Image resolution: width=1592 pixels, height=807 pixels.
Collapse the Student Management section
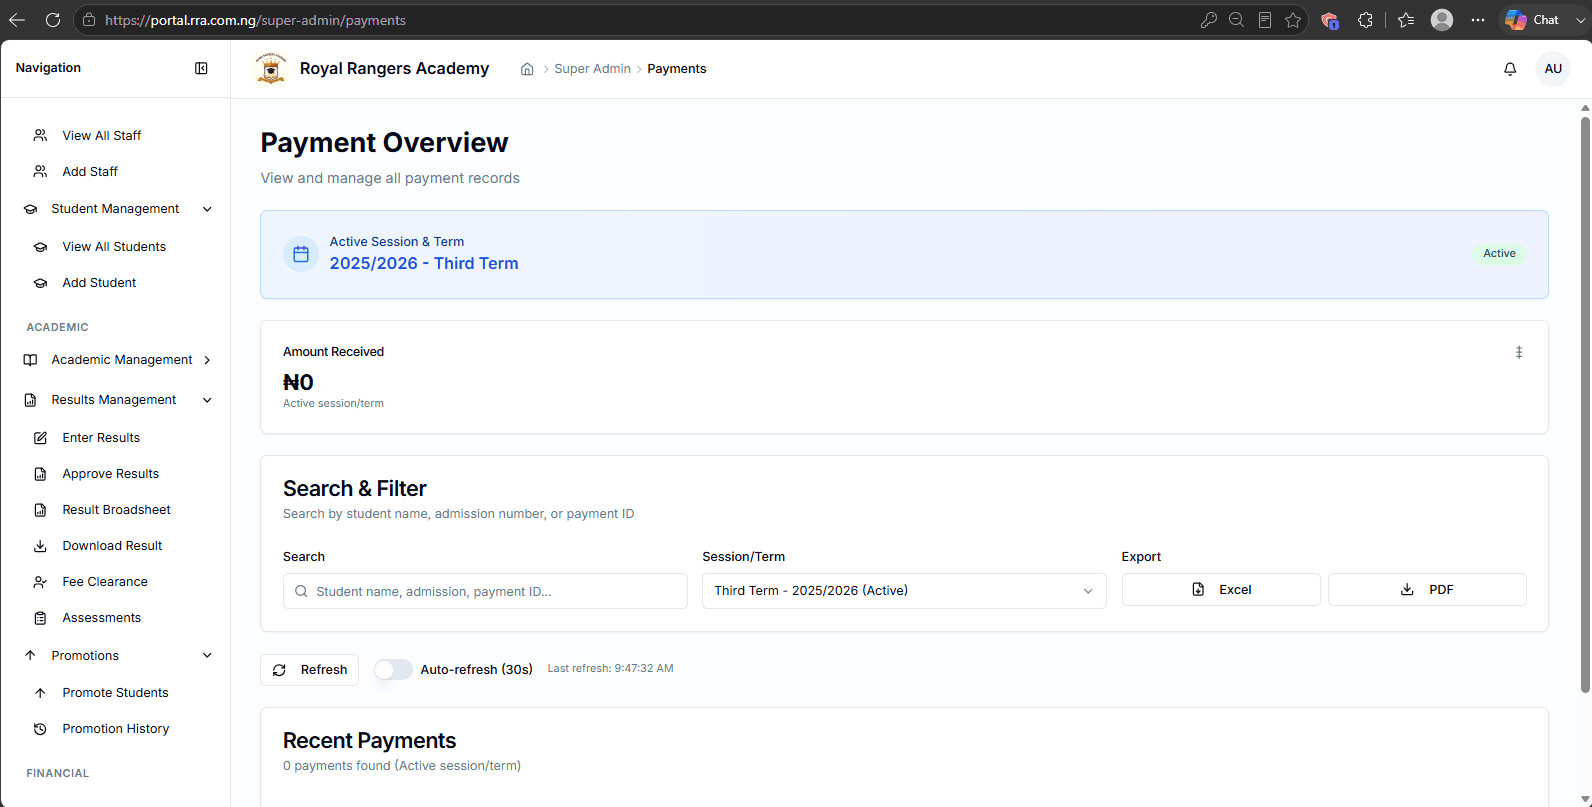point(208,209)
